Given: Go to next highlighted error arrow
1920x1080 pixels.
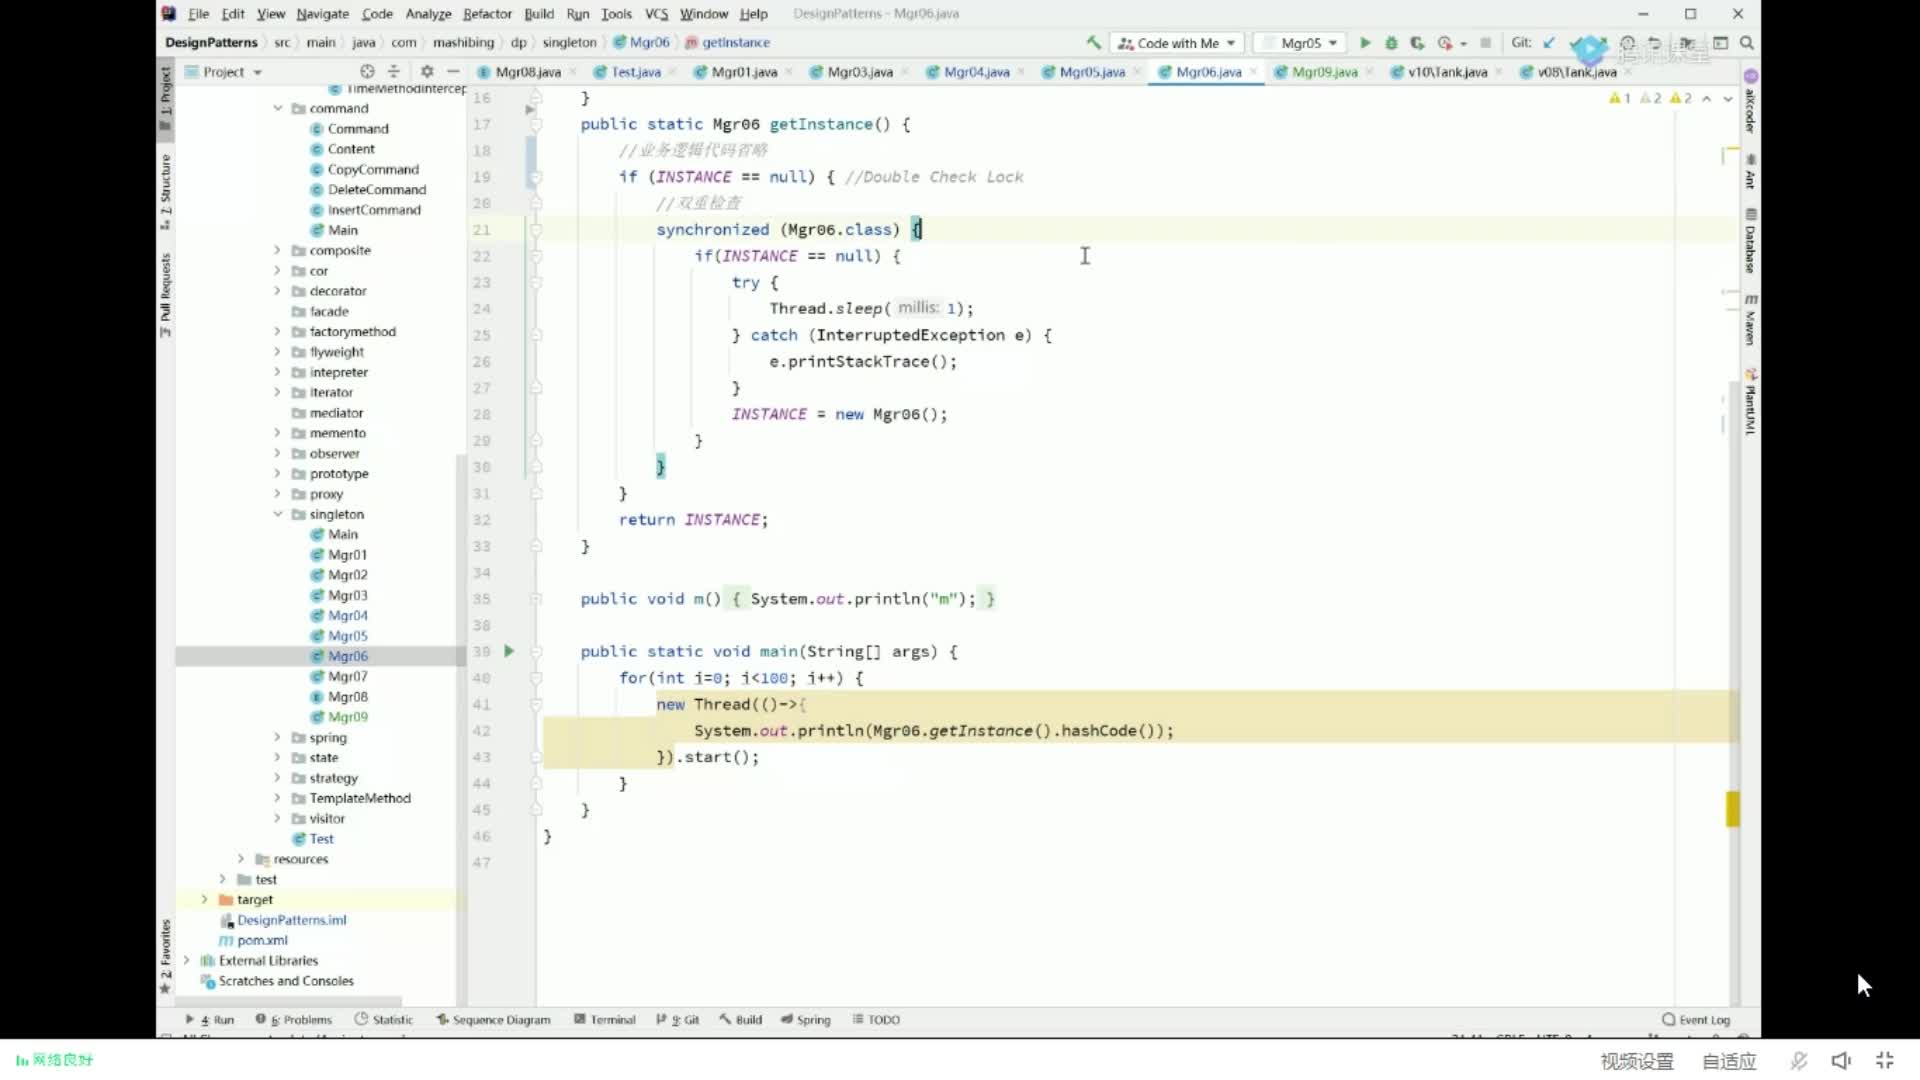Looking at the screenshot, I should pyautogui.click(x=1728, y=98).
